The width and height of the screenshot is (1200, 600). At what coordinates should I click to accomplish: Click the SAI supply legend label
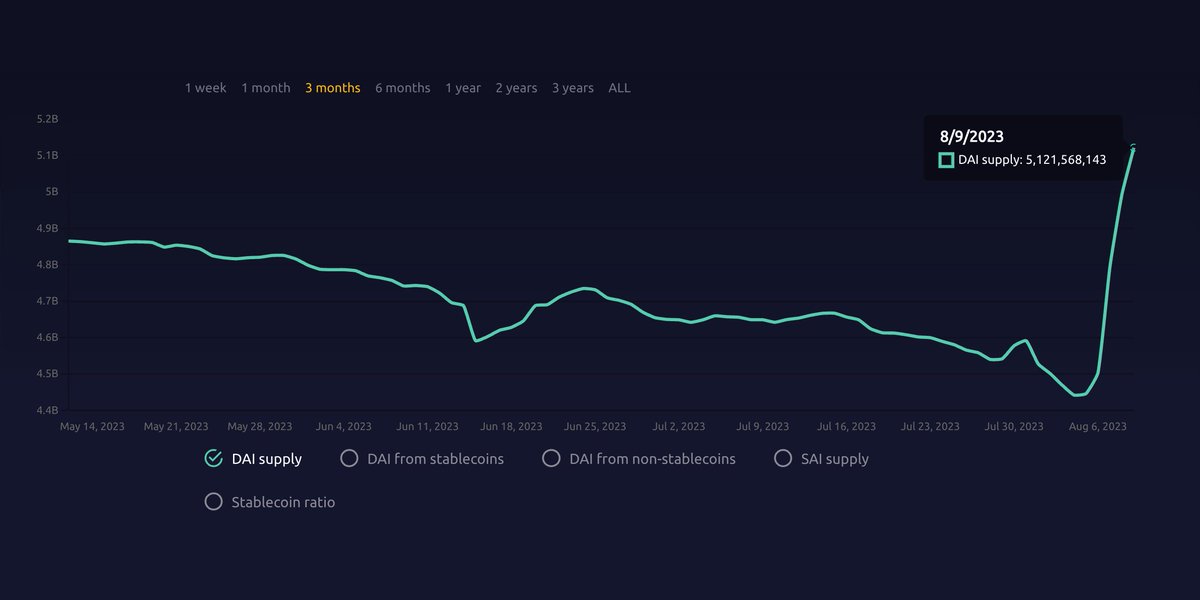835,459
